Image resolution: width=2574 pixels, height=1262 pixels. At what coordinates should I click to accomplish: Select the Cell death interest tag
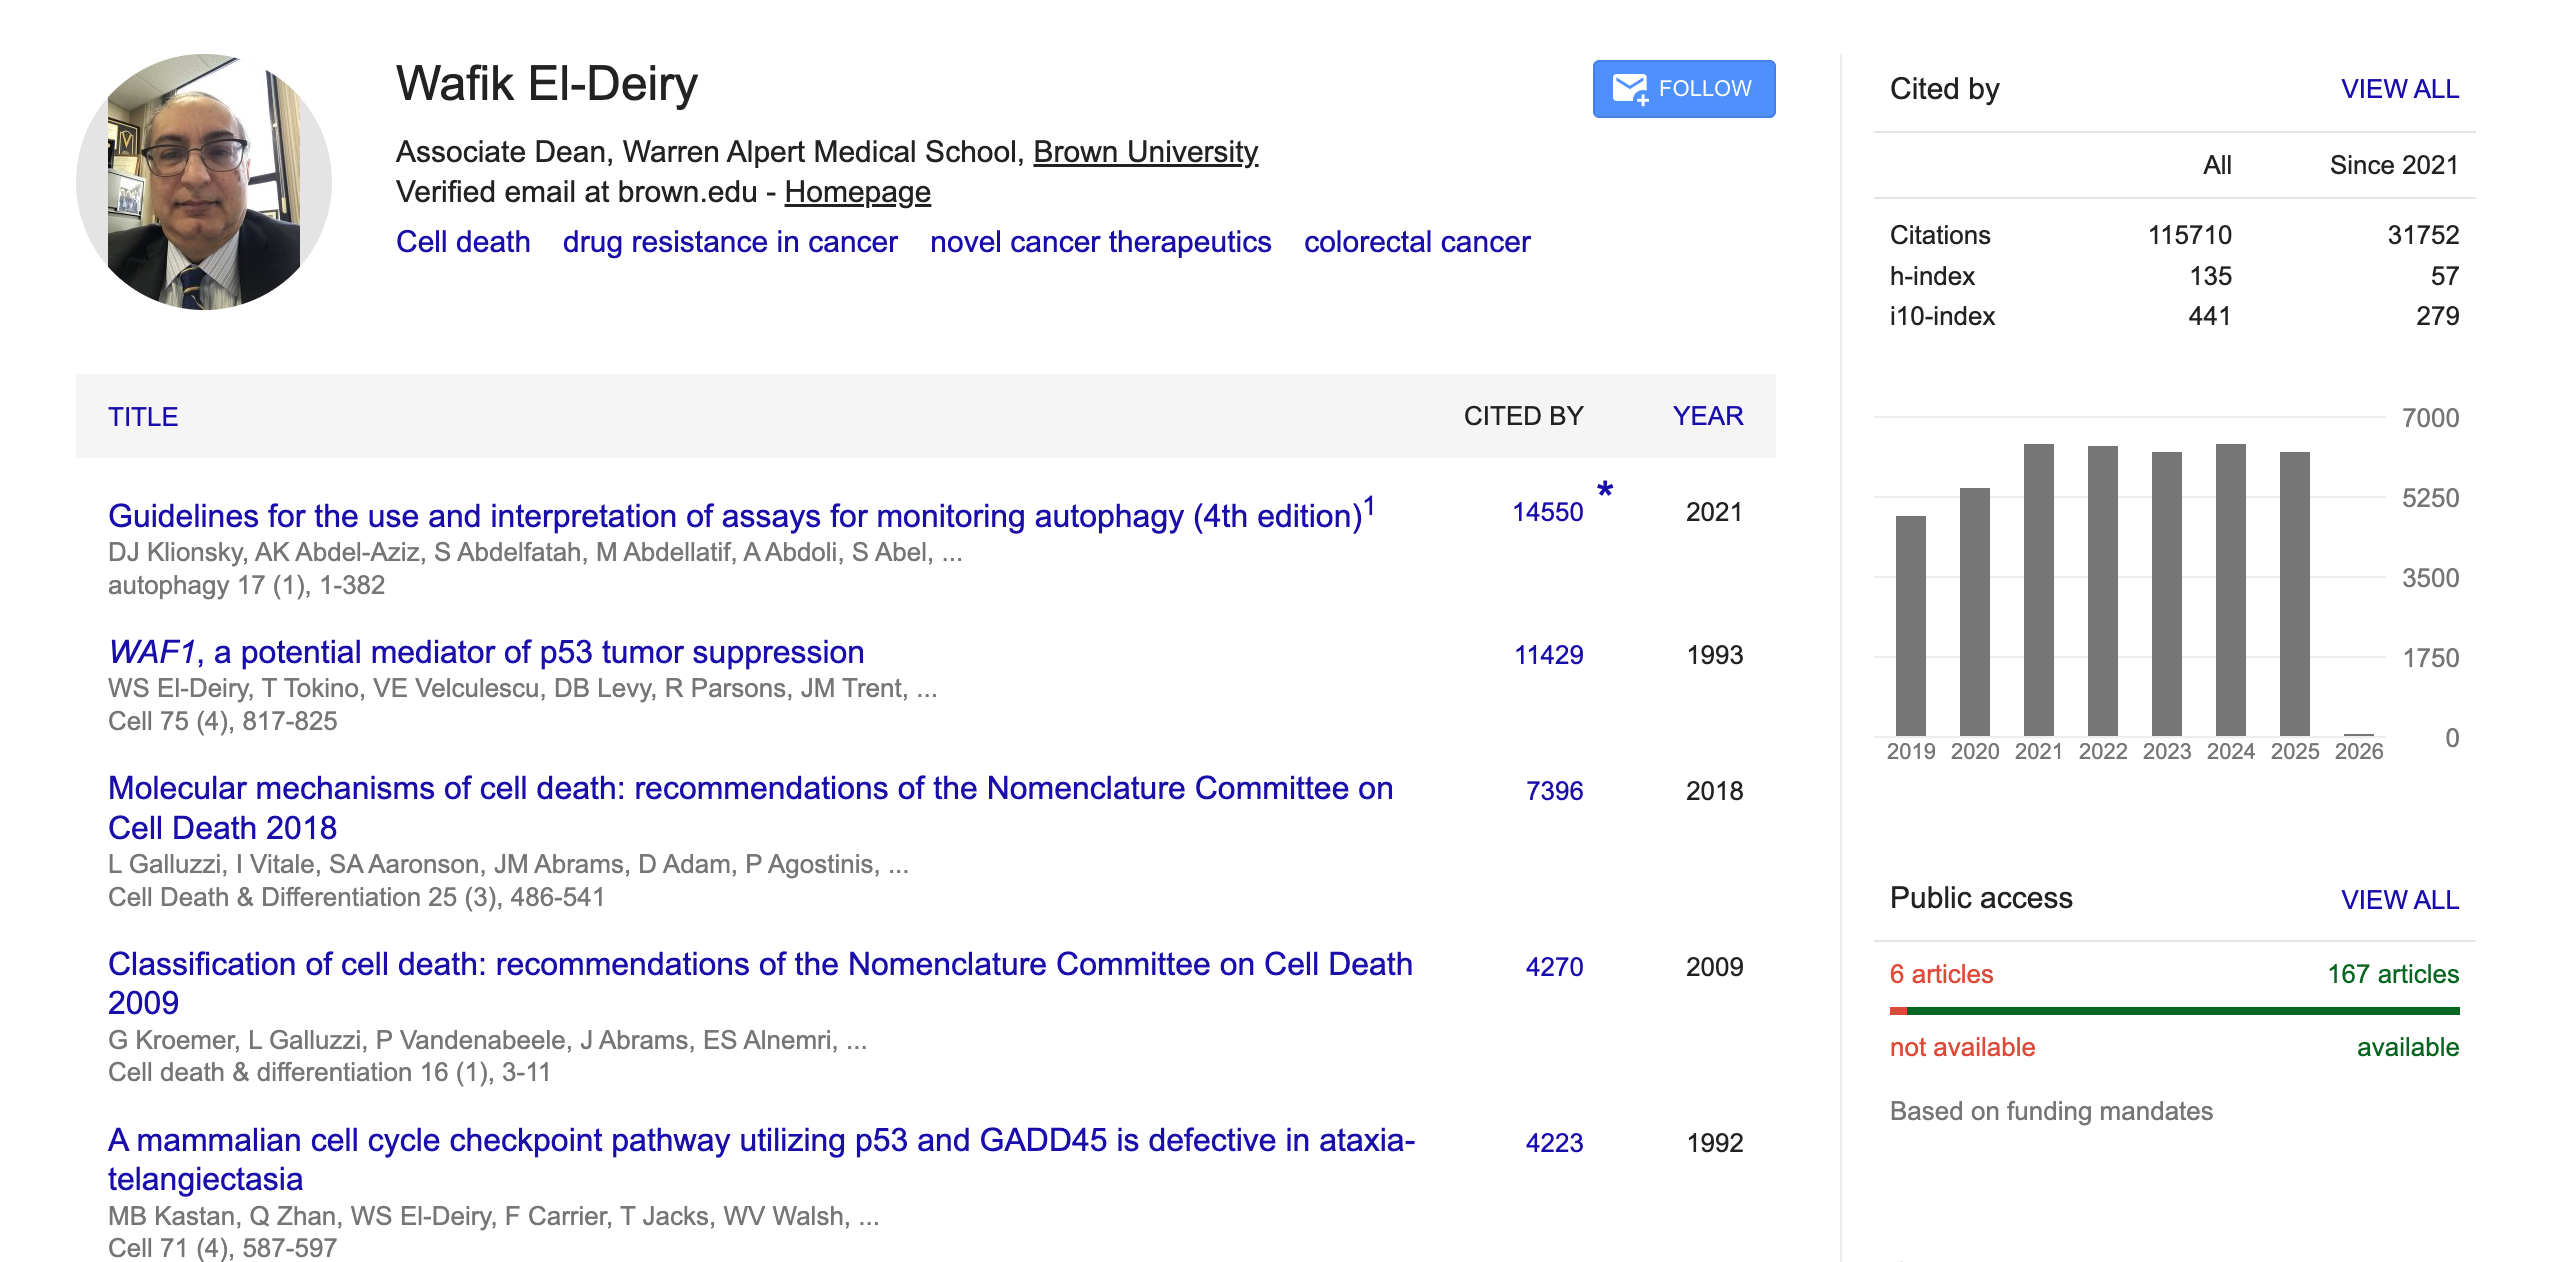463,242
